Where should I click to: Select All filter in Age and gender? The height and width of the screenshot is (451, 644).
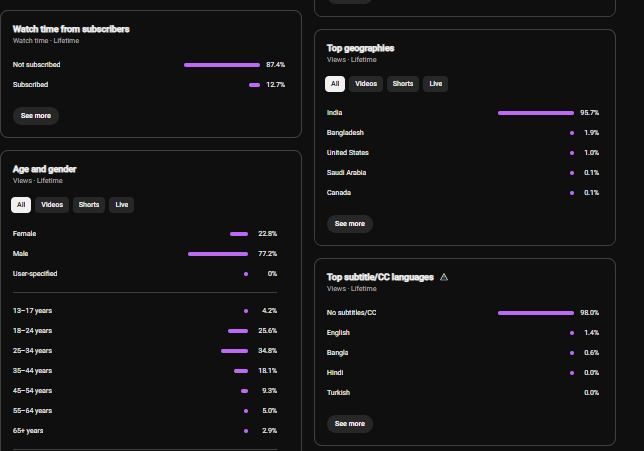[21, 205]
